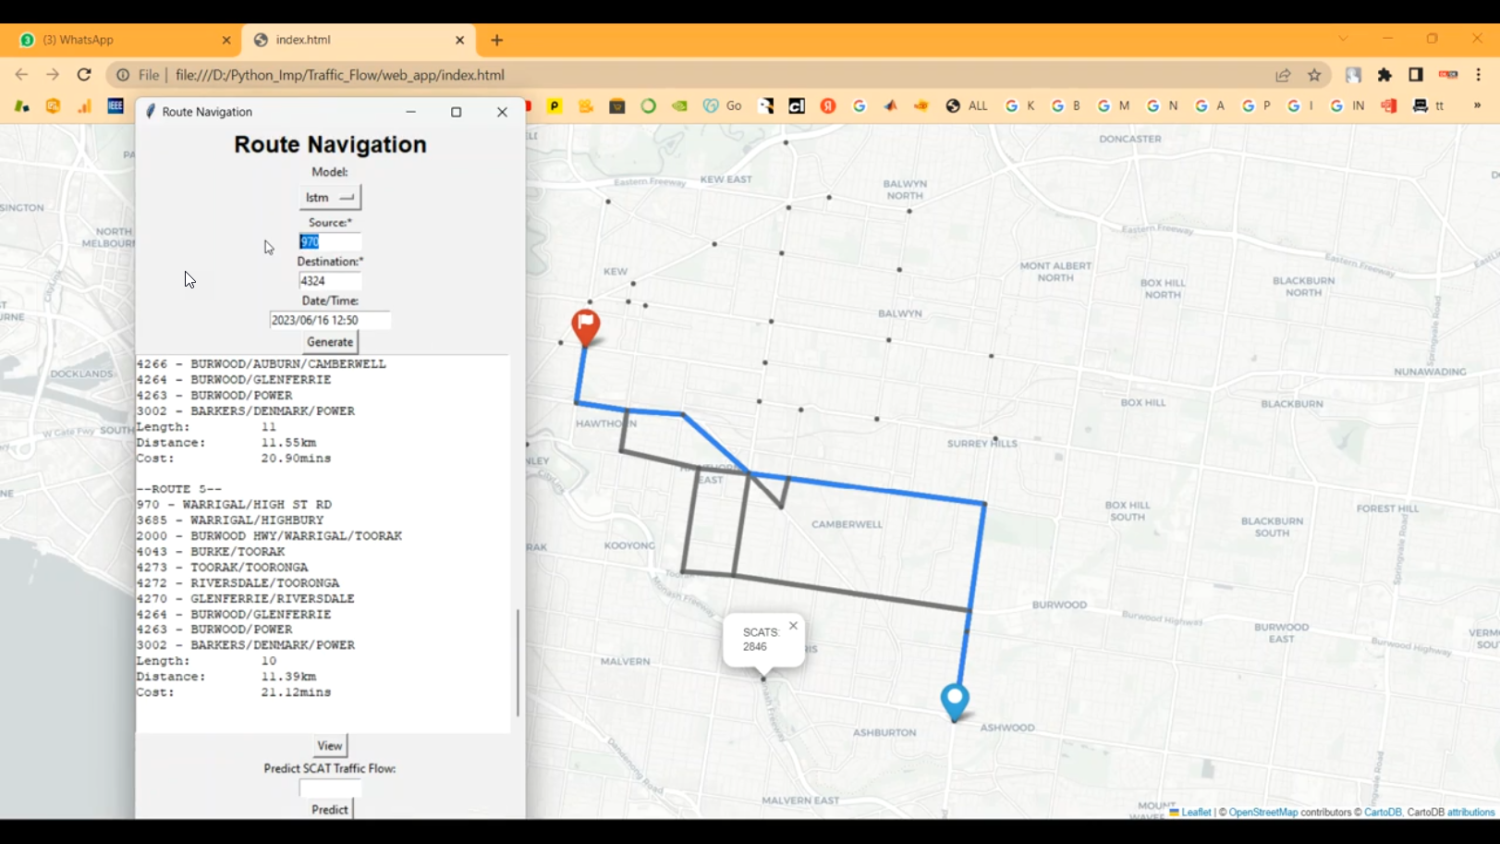Expand the tab search dropdown arrow
Viewport: 1500px width, 844px height.
[x=1343, y=39]
